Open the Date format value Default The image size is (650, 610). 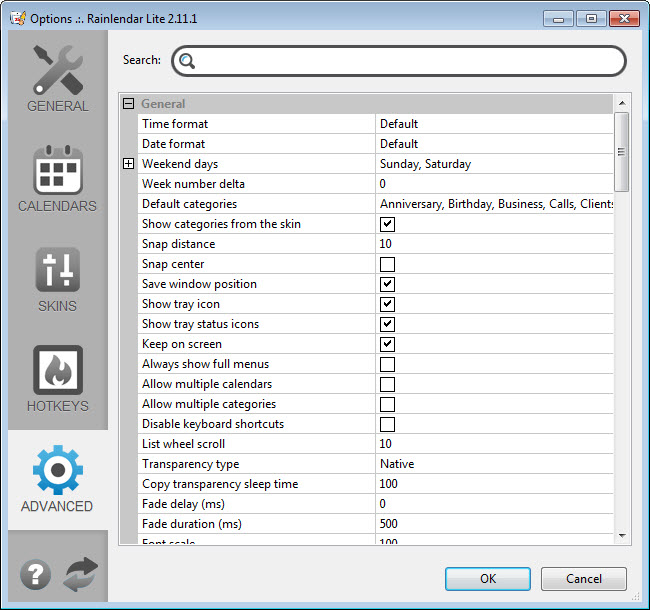click(494, 144)
